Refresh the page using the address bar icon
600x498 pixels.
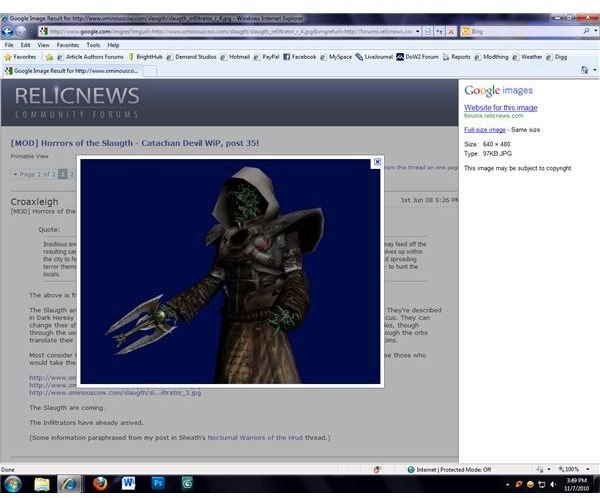(440, 31)
